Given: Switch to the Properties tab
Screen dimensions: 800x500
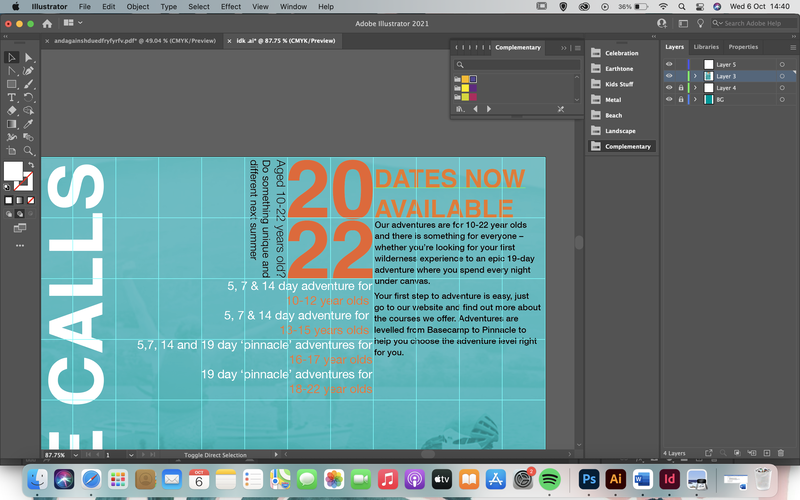Looking at the screenshot, I should (743, 47).
